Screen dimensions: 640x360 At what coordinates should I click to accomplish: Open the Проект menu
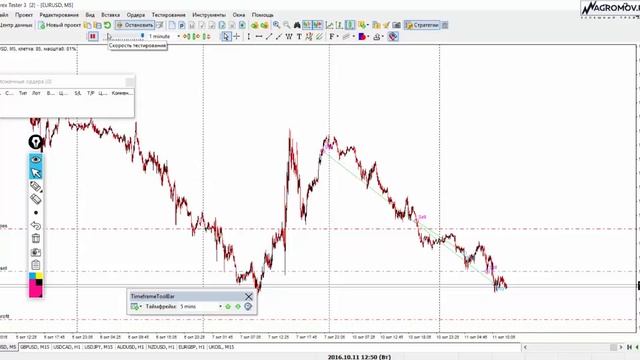pyautogui.click(x=24, y=15)
